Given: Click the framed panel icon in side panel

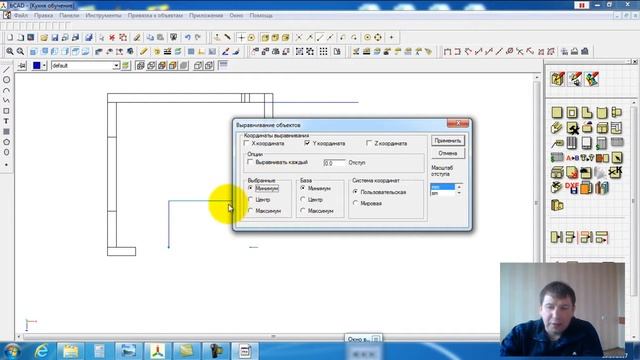Looking at the screenshot, I should [572, 113].
